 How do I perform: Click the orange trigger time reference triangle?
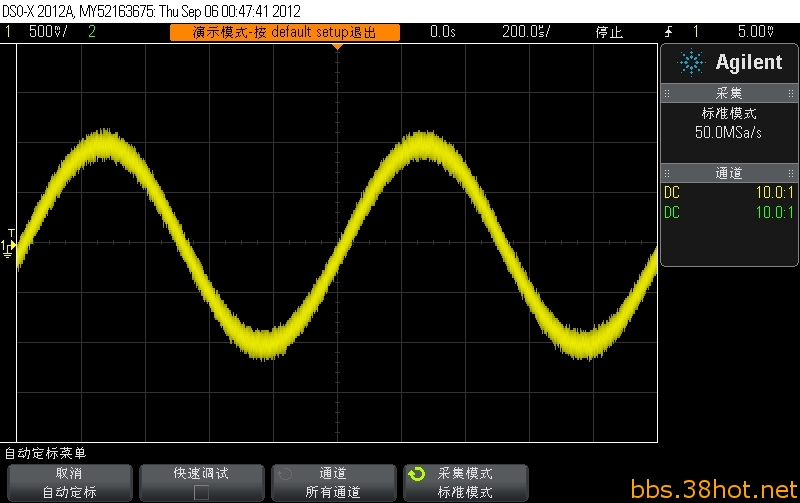click(x=337, y=47)
